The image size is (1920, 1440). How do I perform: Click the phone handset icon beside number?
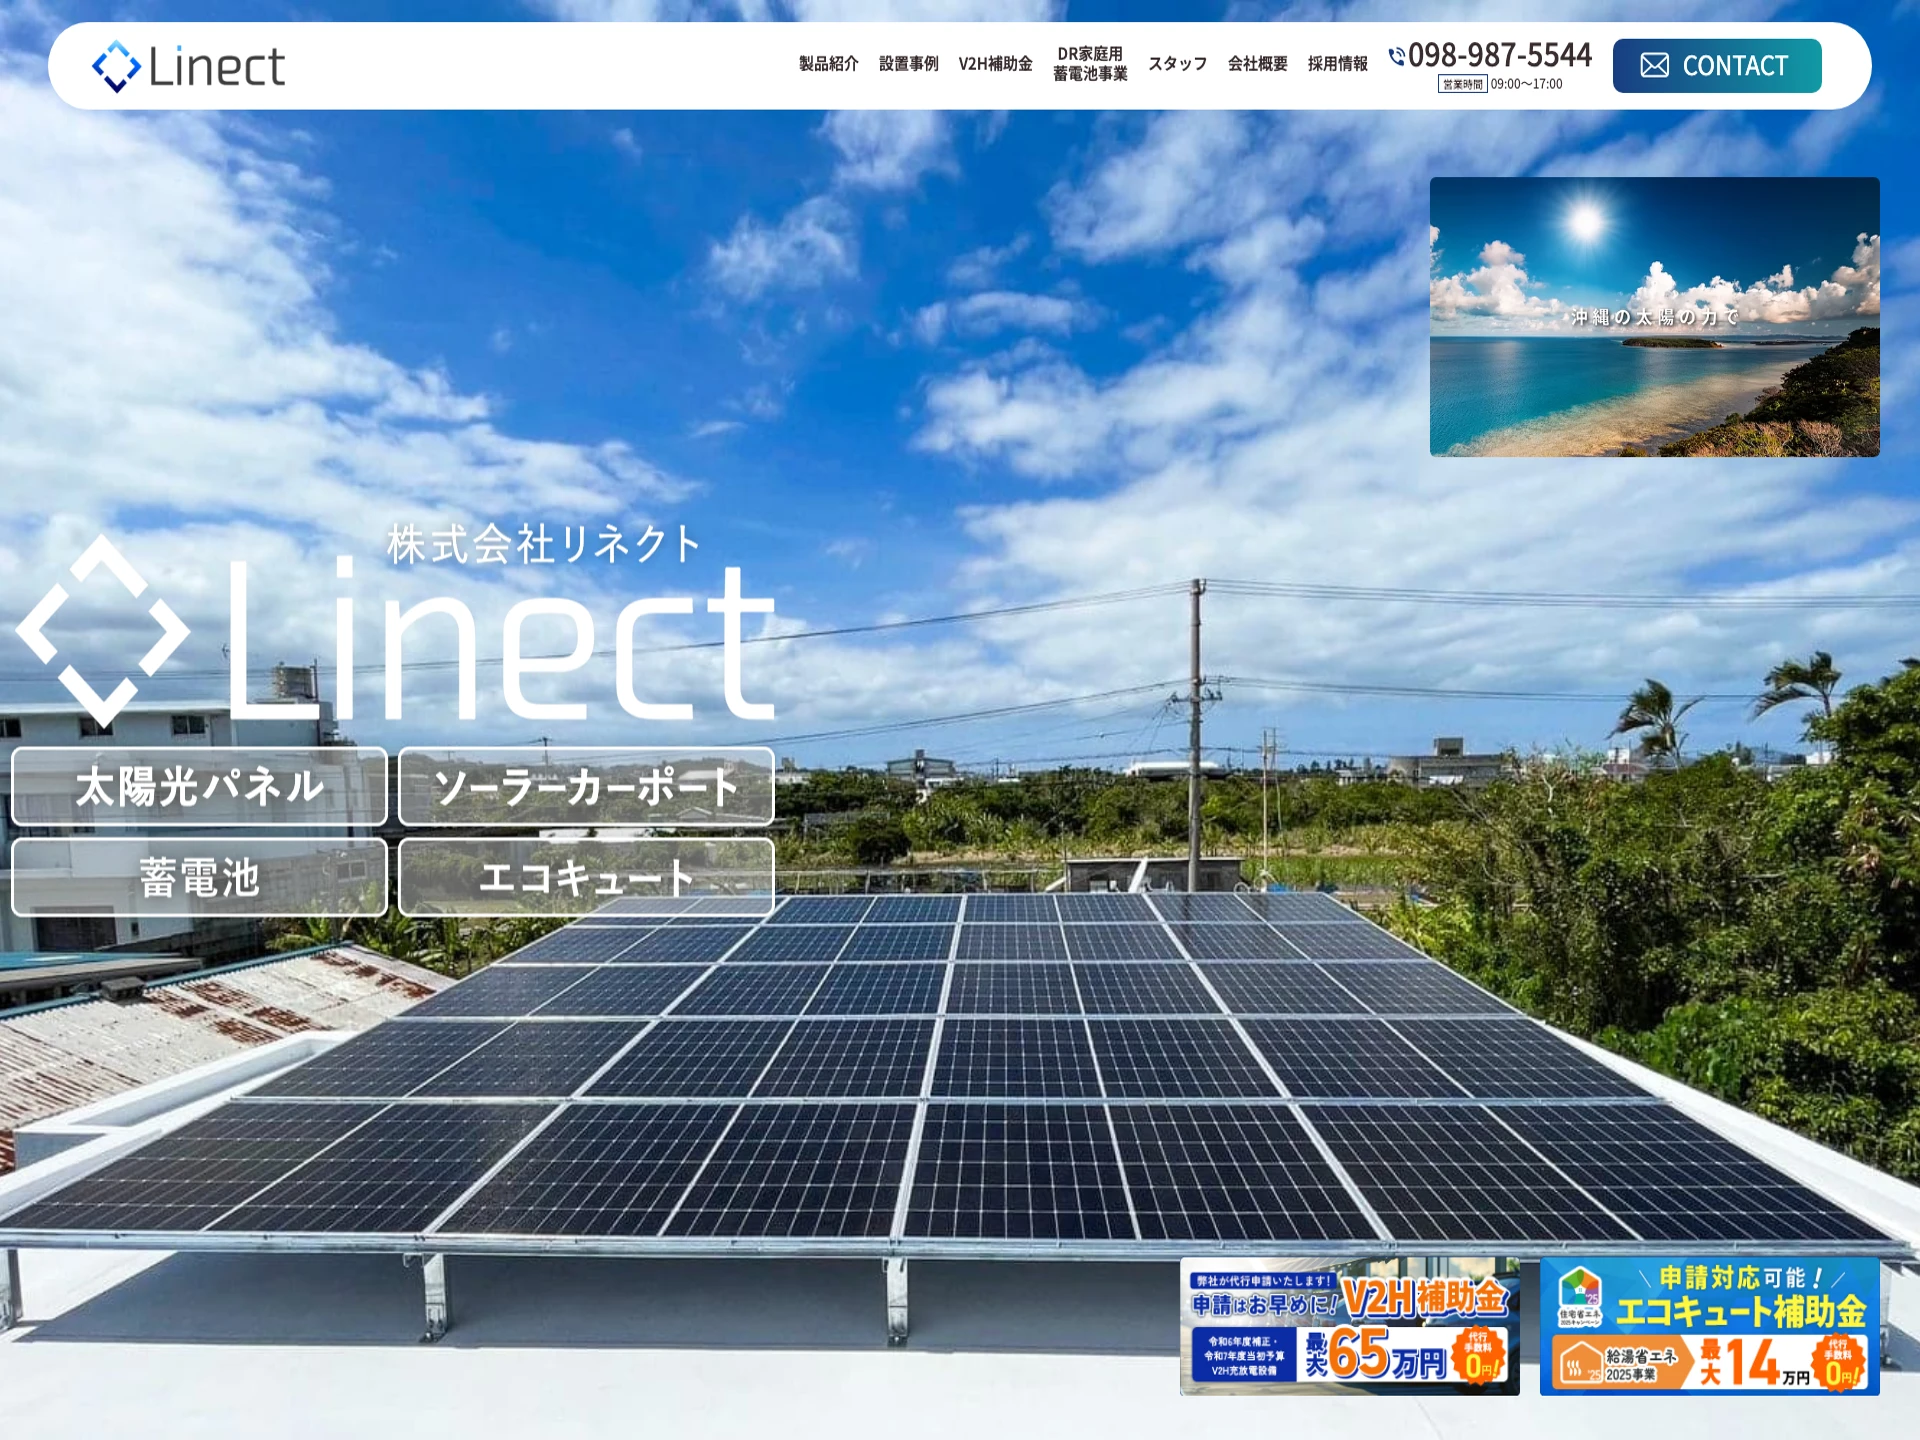click(1396, 56)
